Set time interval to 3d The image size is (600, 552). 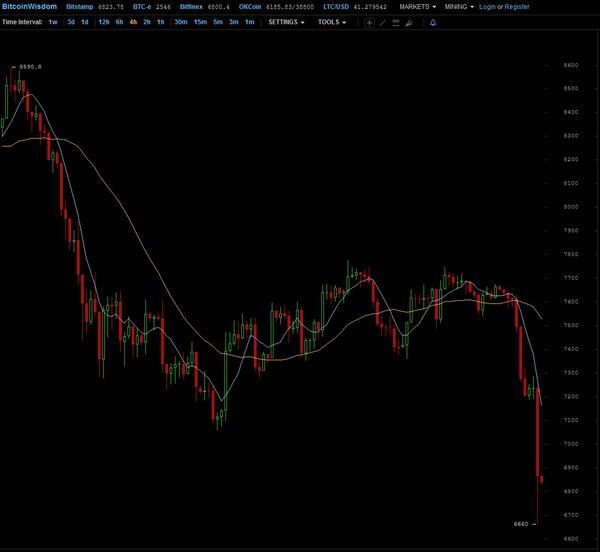(x=71, y=22)
